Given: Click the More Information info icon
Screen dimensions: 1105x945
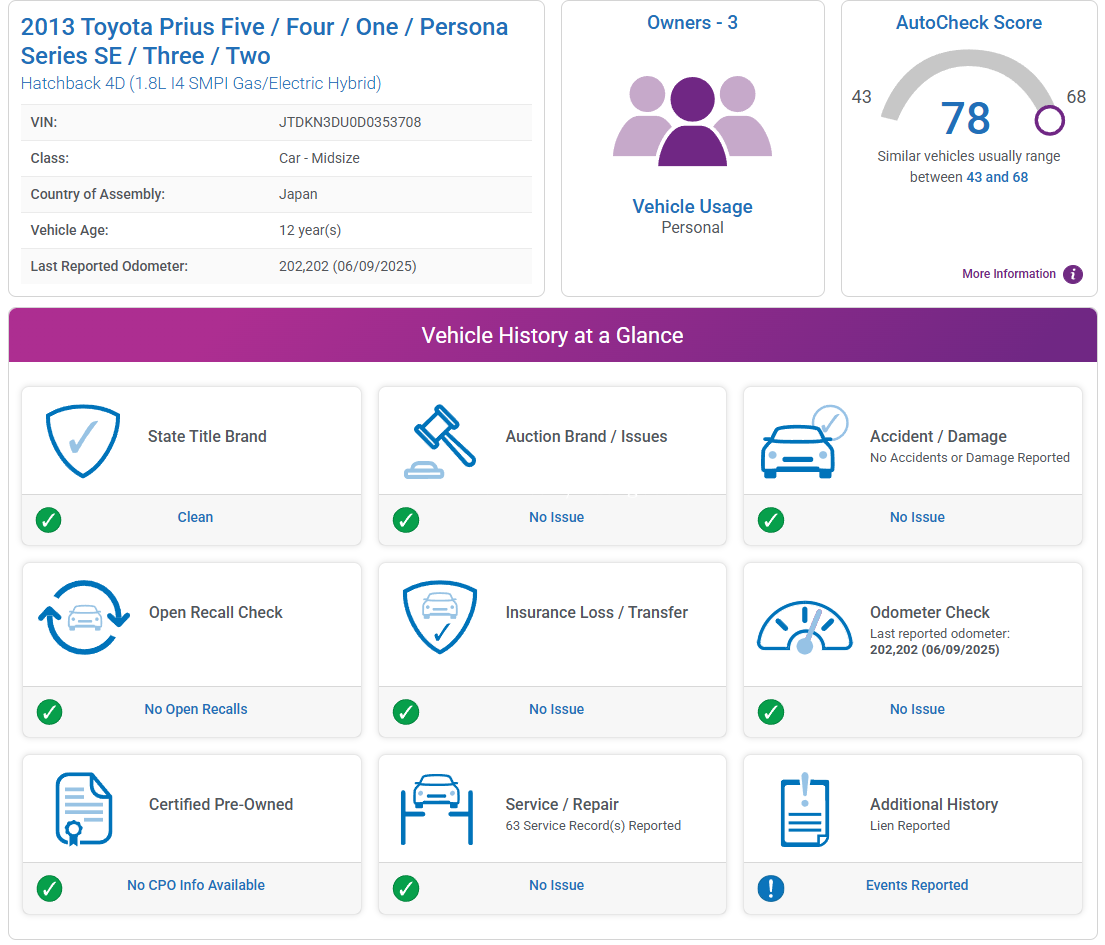Looking at the screenshot, I should 1073,274.
